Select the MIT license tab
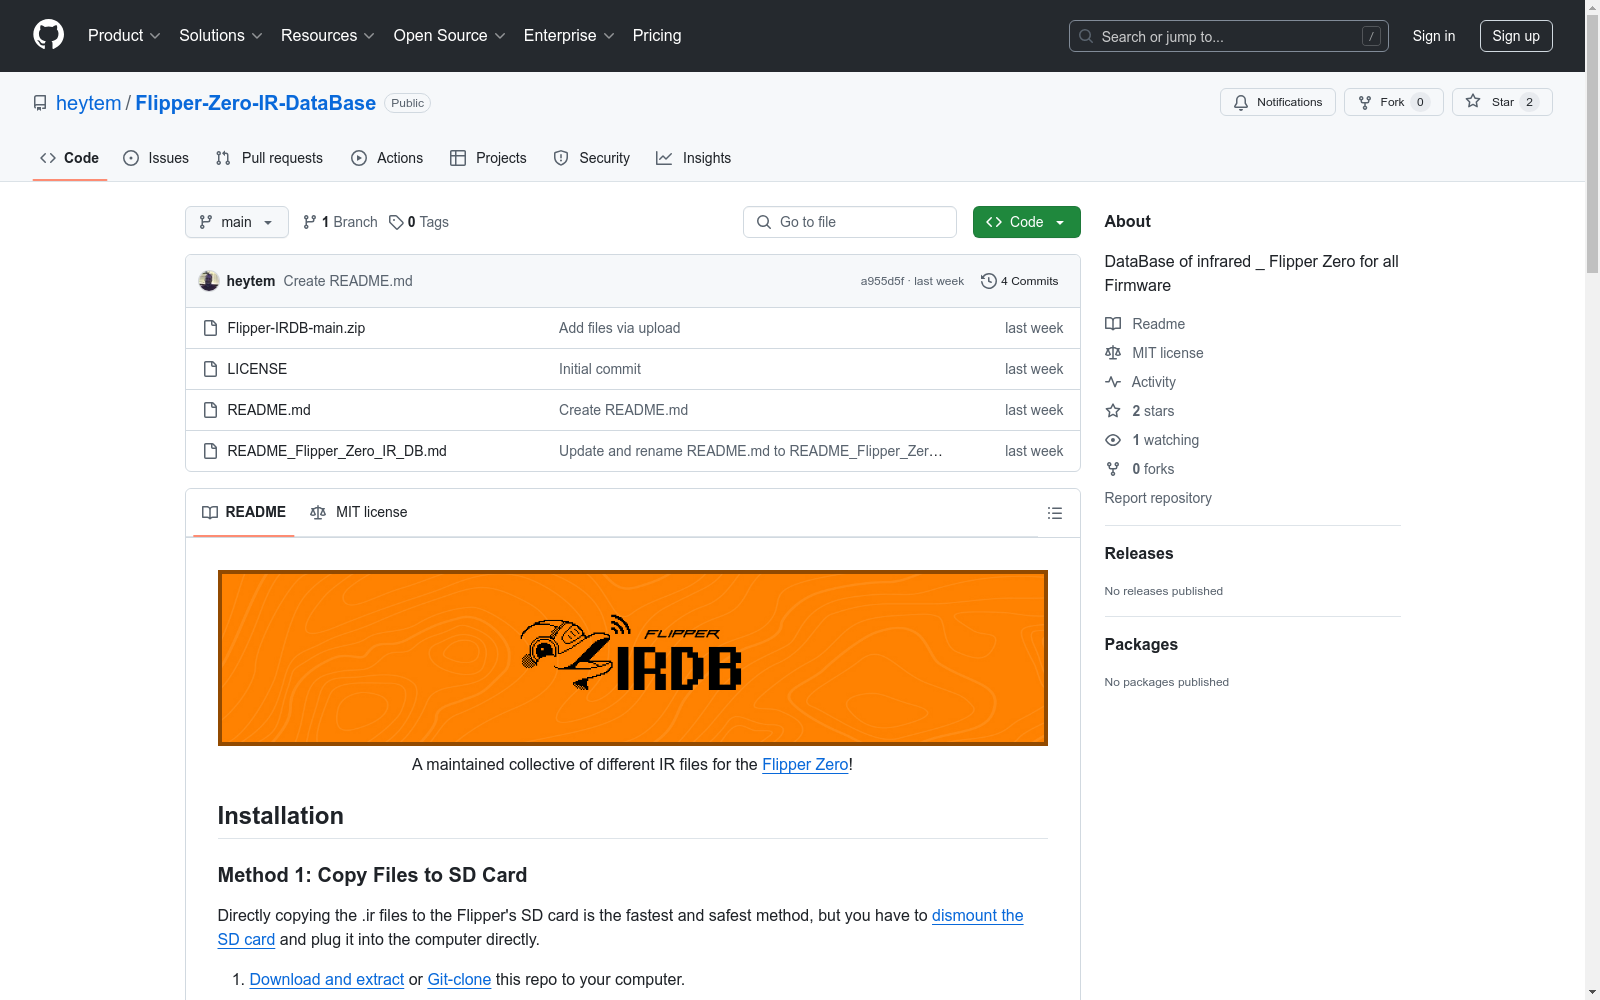Viewport: 1600px width, 1000px height. click(359, 512)
